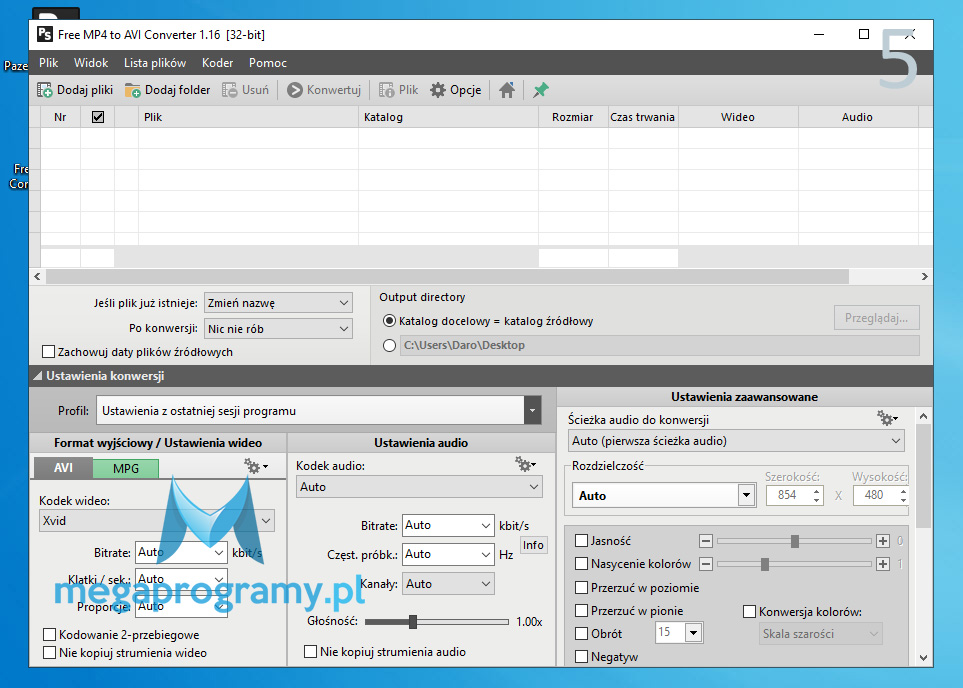
Task: Open the Obrót angle dropdown
Action: pos(693,632)
